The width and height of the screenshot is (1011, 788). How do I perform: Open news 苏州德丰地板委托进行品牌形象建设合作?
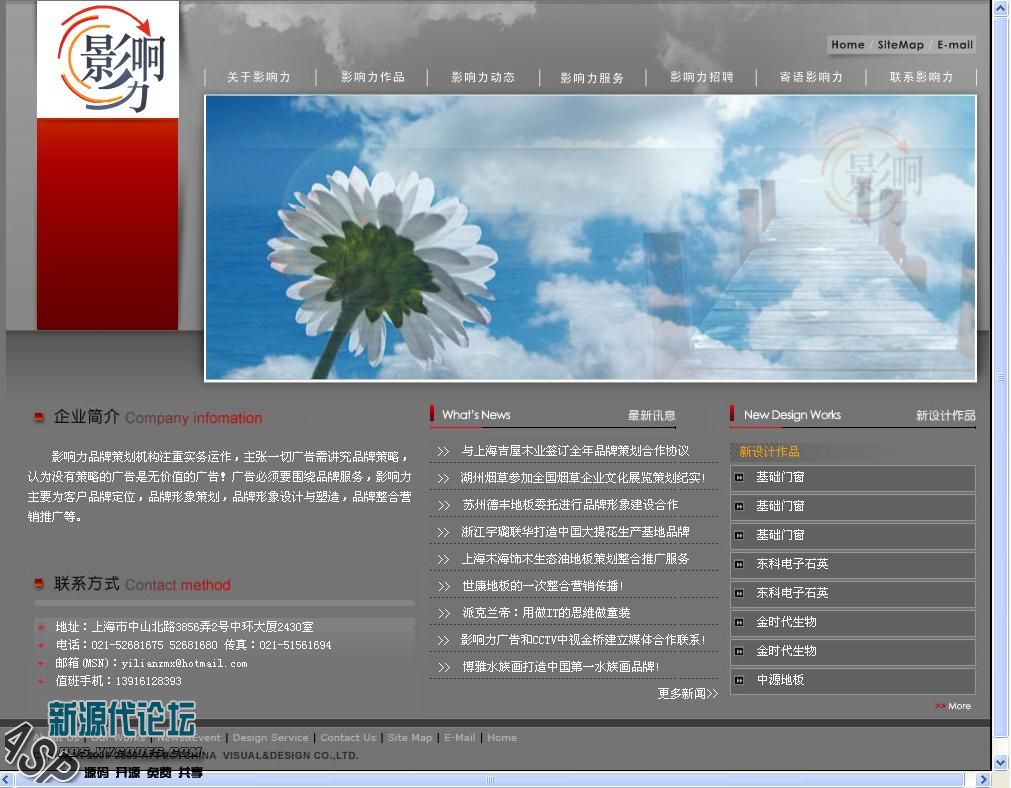click(570, 505)
